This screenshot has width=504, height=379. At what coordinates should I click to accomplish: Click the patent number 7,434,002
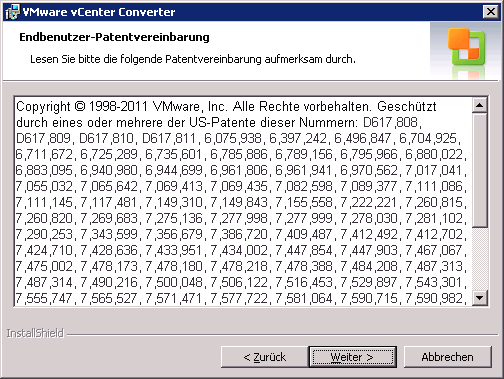click(x=239, y=250)
